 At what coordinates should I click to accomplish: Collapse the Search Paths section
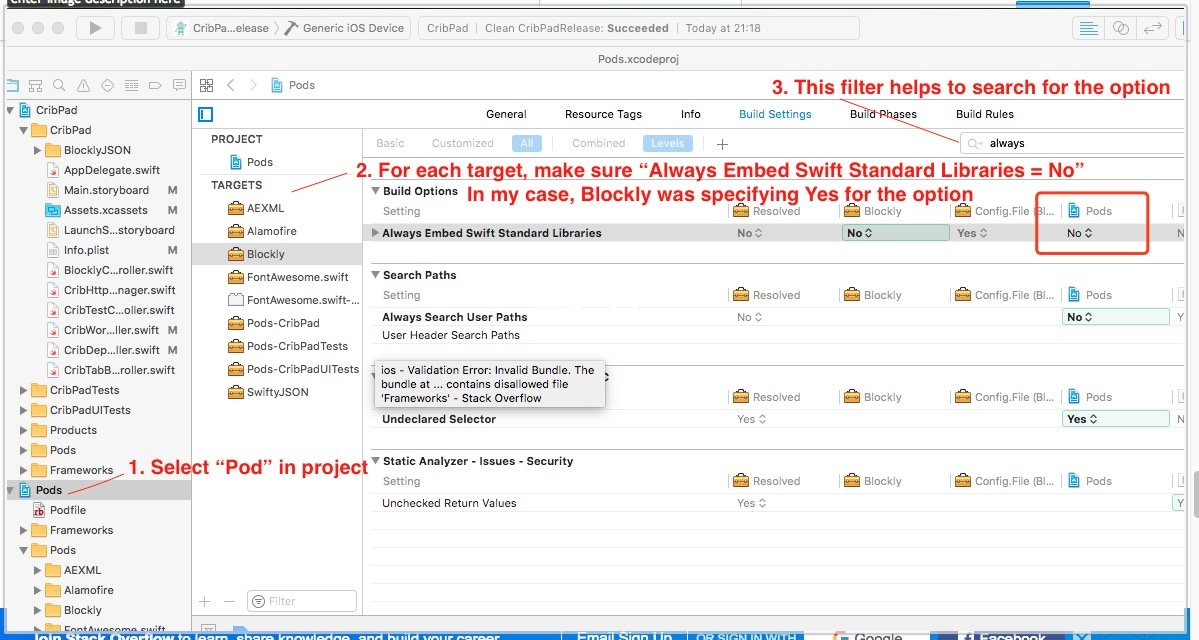[375, 275]
